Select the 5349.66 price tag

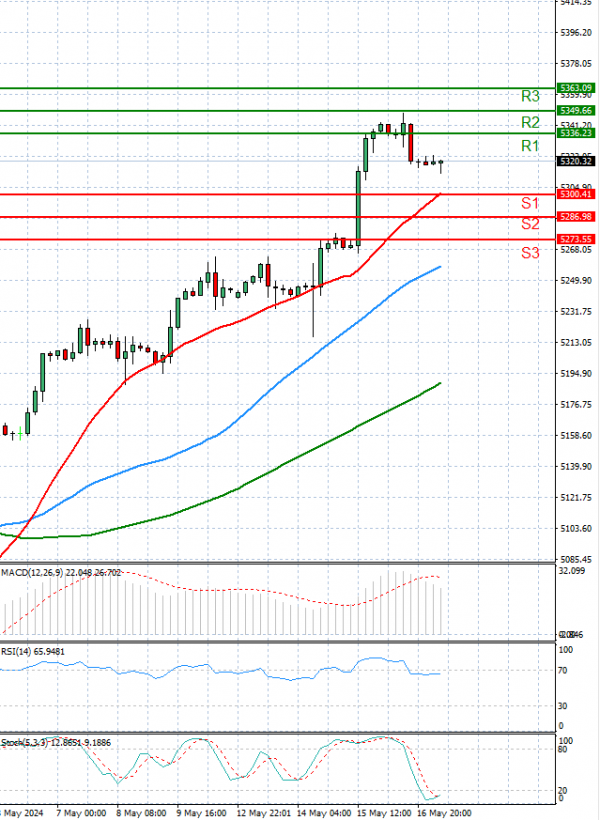(x=575, y=110)
